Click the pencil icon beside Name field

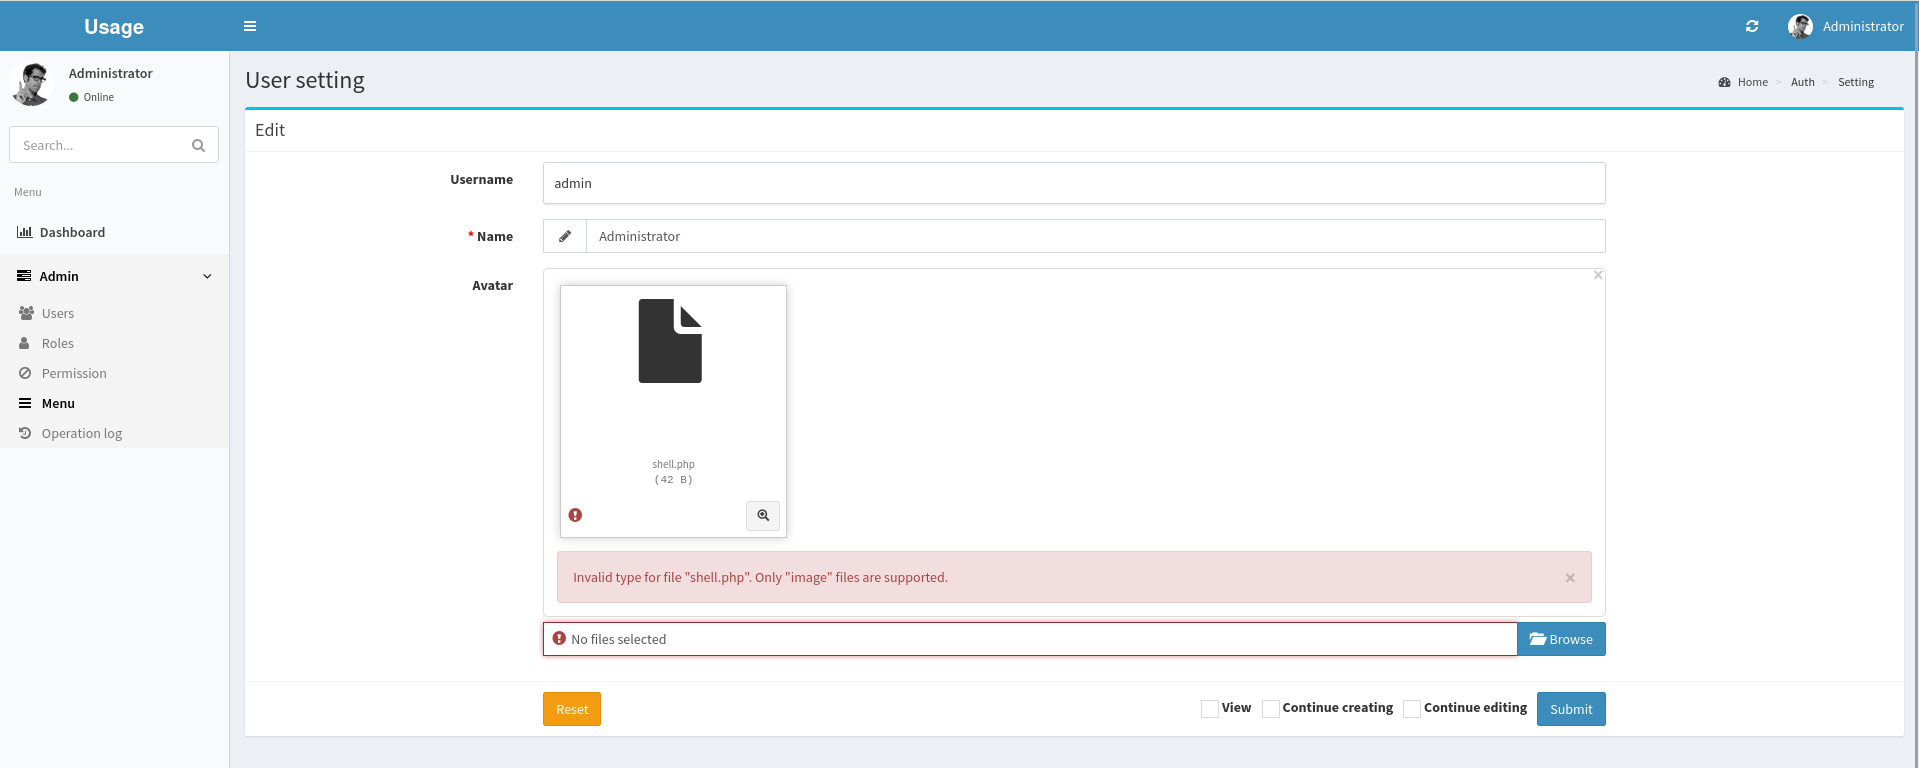tap(565, 236)
